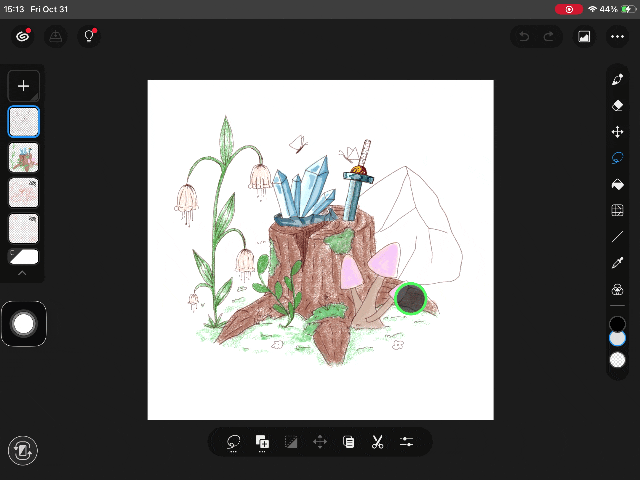The image size is (640, 480).
Task: Select the transparent checkered color swatch
Action: (x=617, y=360)
